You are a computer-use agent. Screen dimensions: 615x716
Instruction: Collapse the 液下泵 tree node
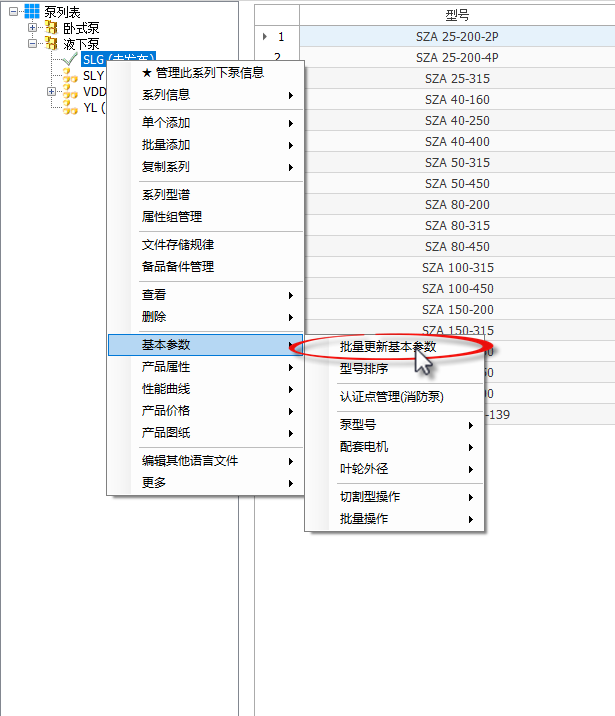click(32, 43)
